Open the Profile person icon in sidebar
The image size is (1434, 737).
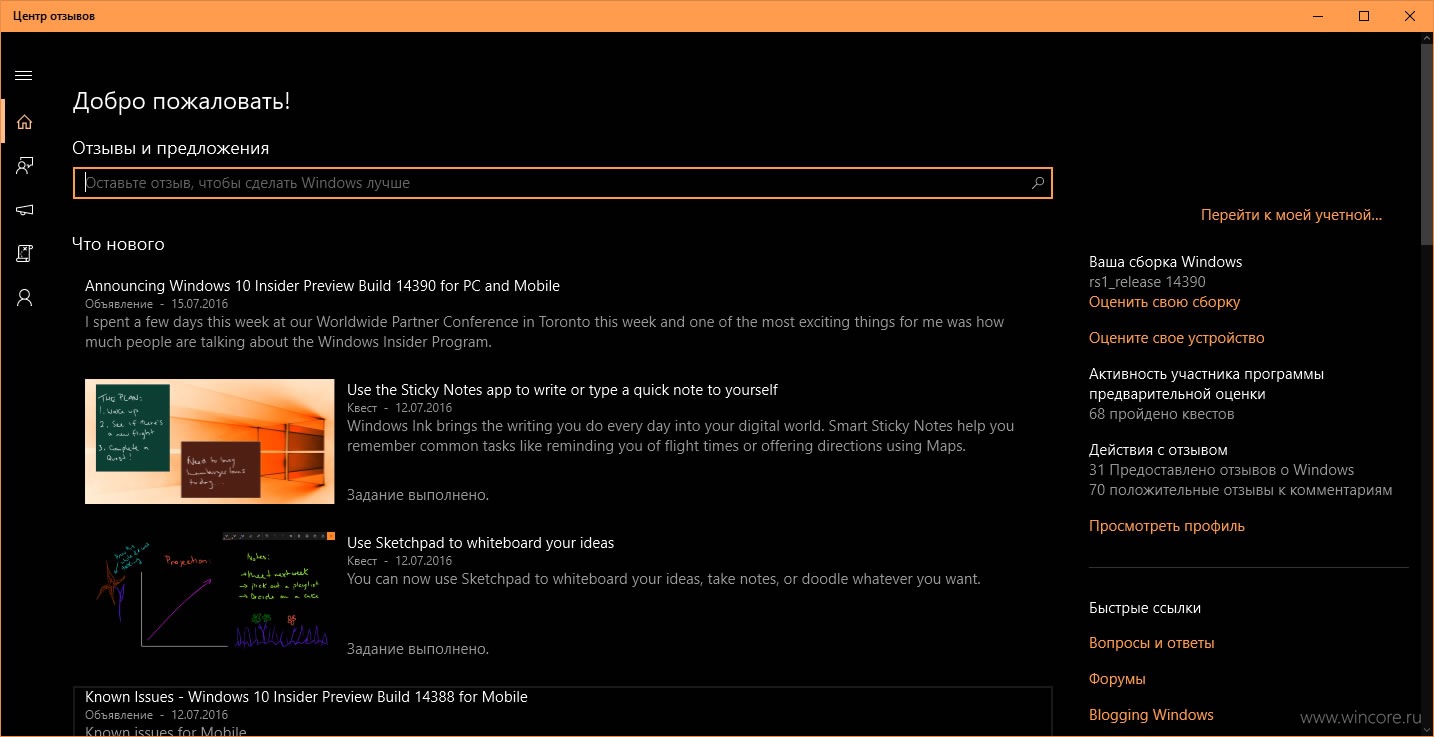(24, 298)
